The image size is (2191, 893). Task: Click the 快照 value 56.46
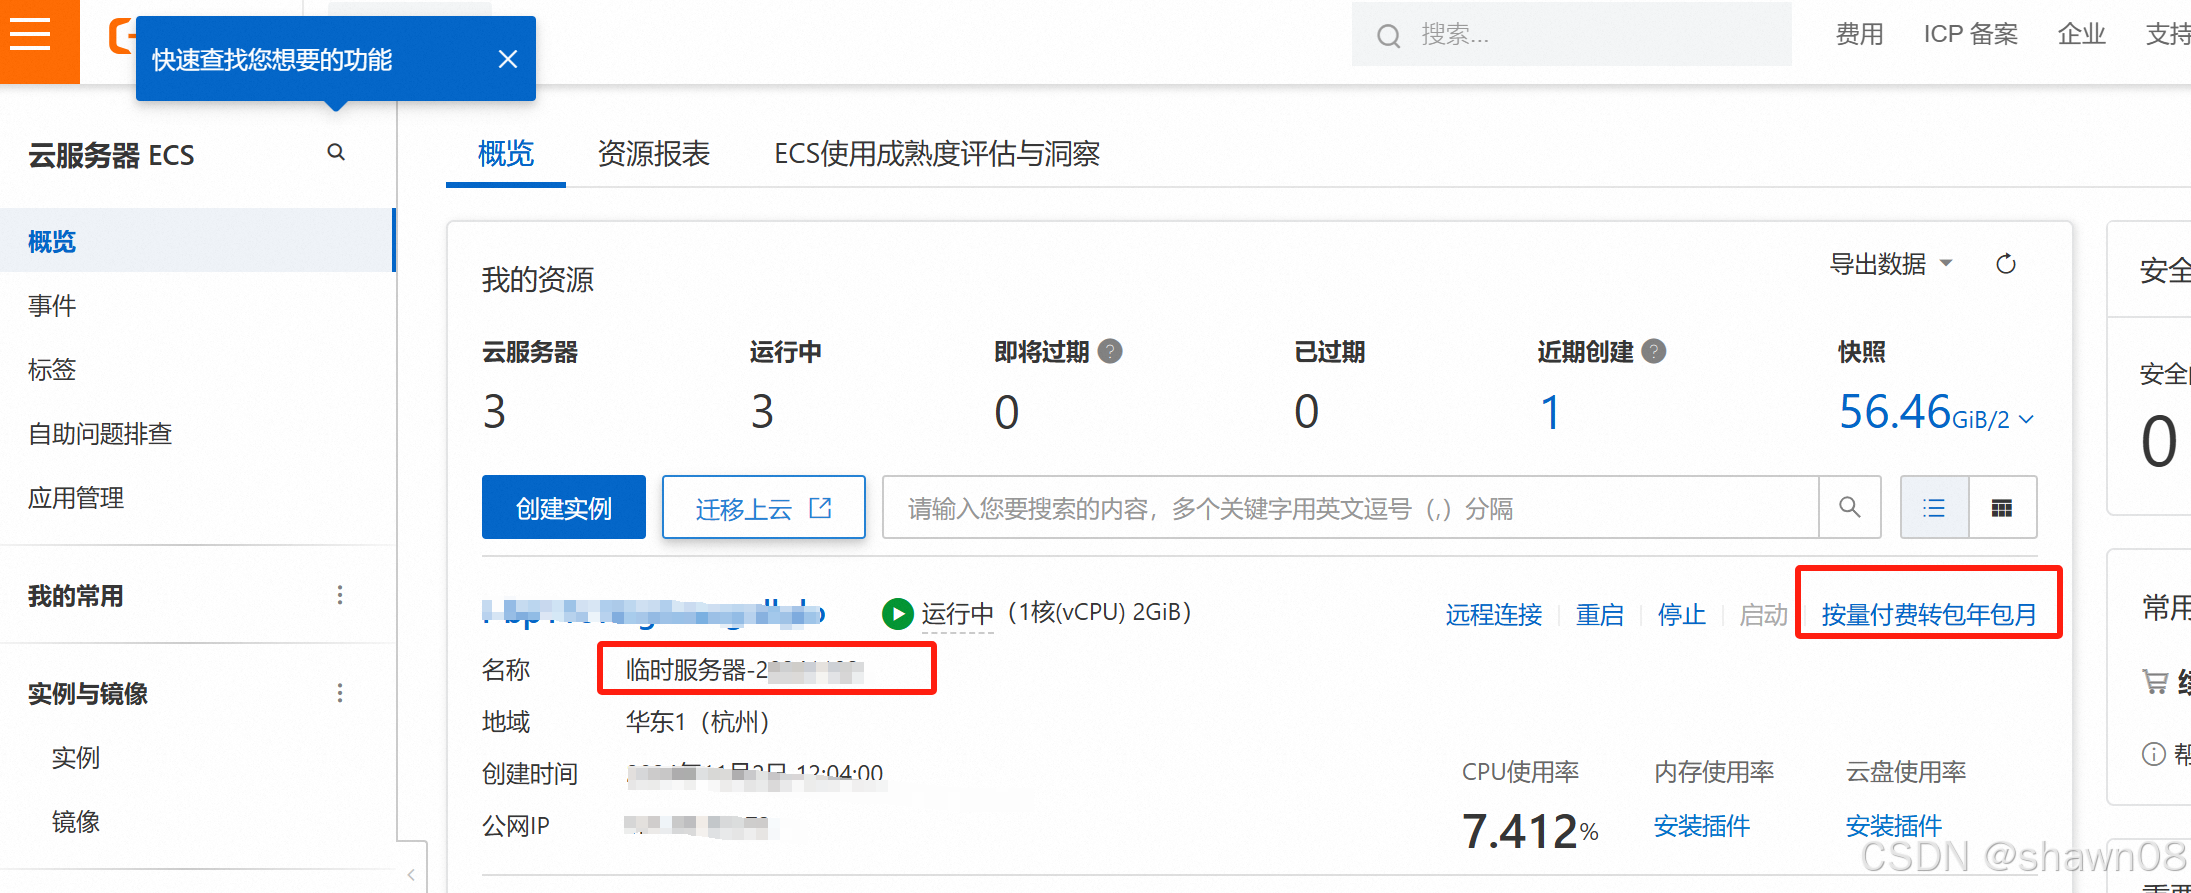(1895, 412)
